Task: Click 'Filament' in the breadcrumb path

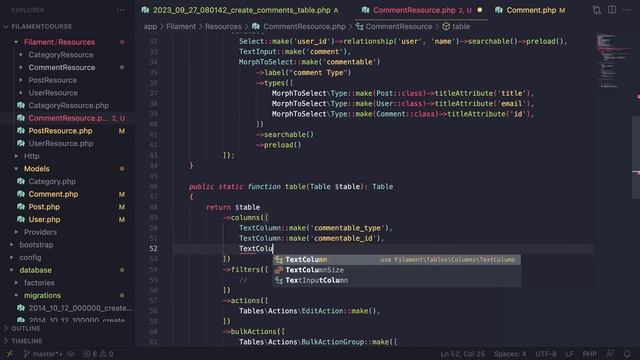Action: [x=181, y=27]
